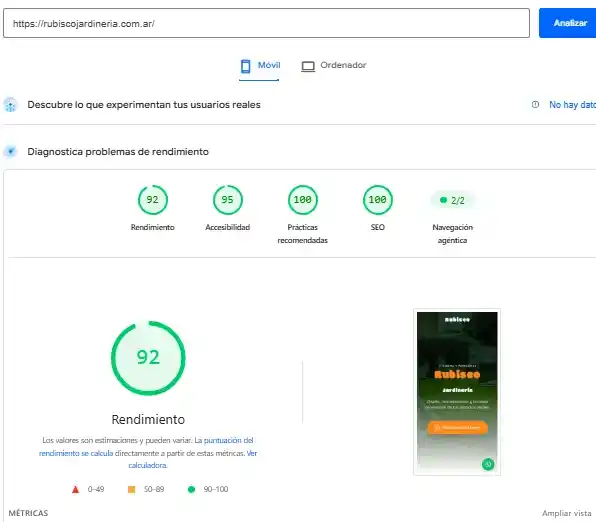Click the Descubre lo que experimentan heading

pos(144,105)
